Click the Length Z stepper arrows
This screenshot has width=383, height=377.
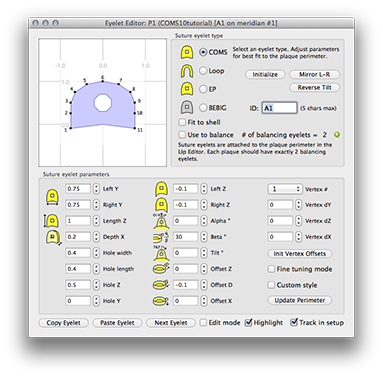pyautogui.click(x=96, y=221)
